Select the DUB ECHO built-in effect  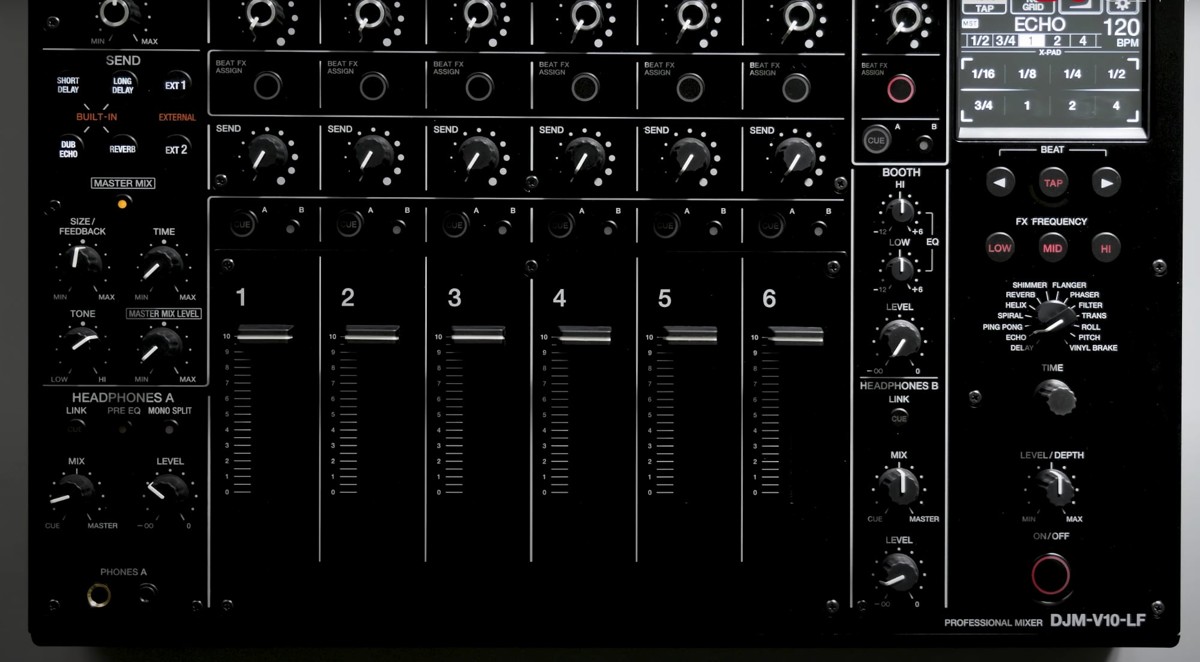pos(67,148)
